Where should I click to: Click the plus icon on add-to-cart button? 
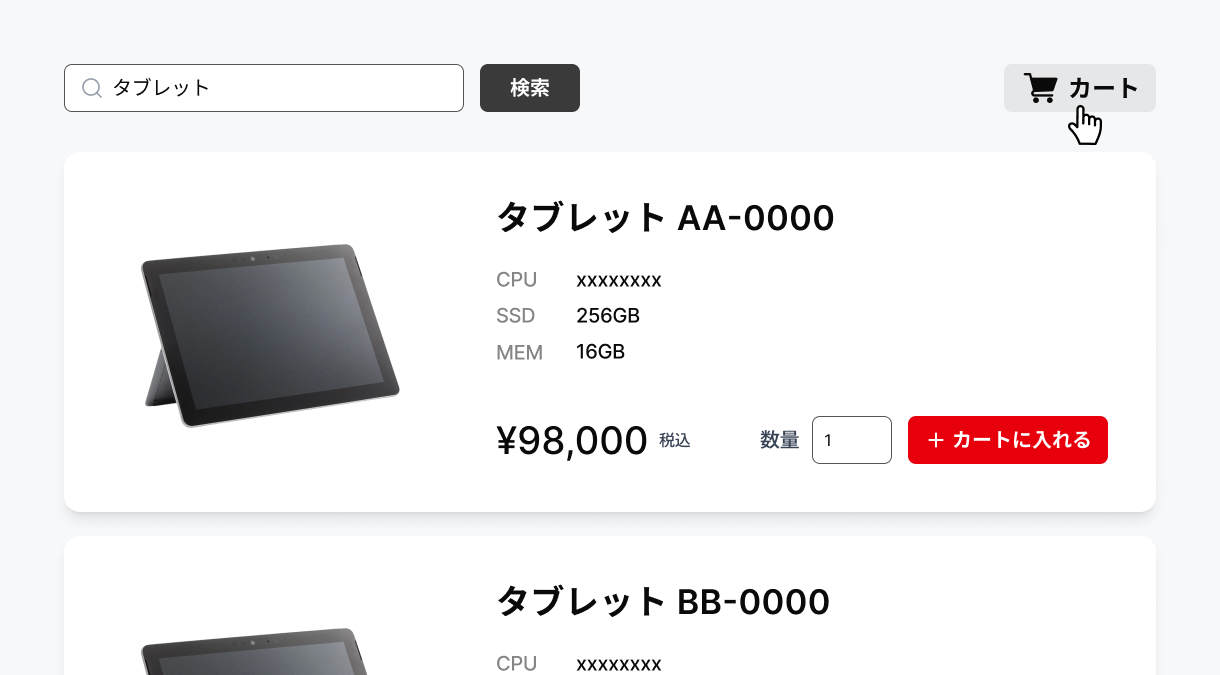coord(936,440)
